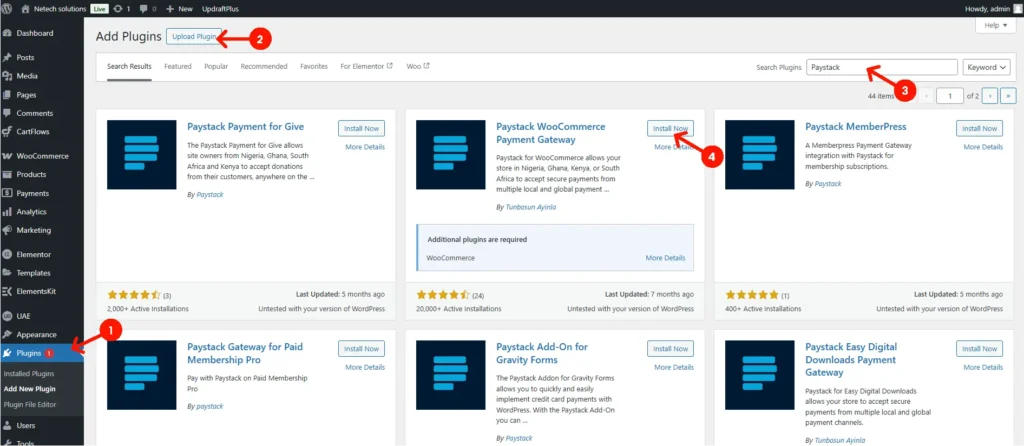Open Plugin File Editor submenu item
Screen dimensions: 1024x446
[30, 405]
